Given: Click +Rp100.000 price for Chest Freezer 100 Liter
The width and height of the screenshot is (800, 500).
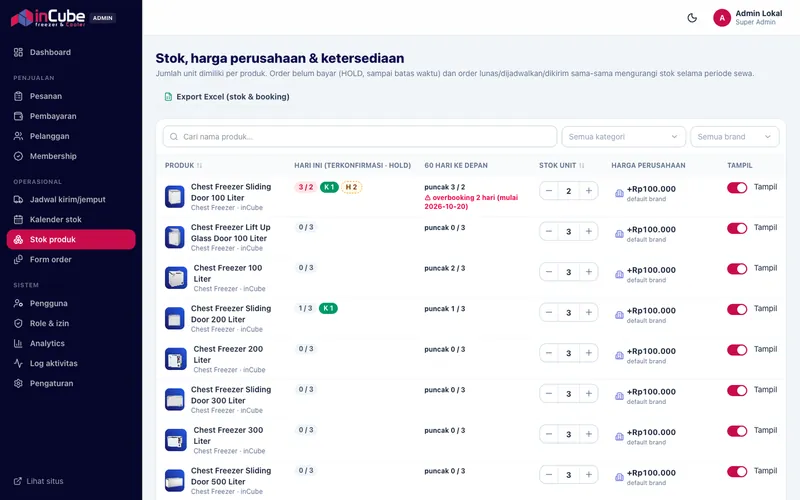Looking at the screenshot, I should pos(651,270).
